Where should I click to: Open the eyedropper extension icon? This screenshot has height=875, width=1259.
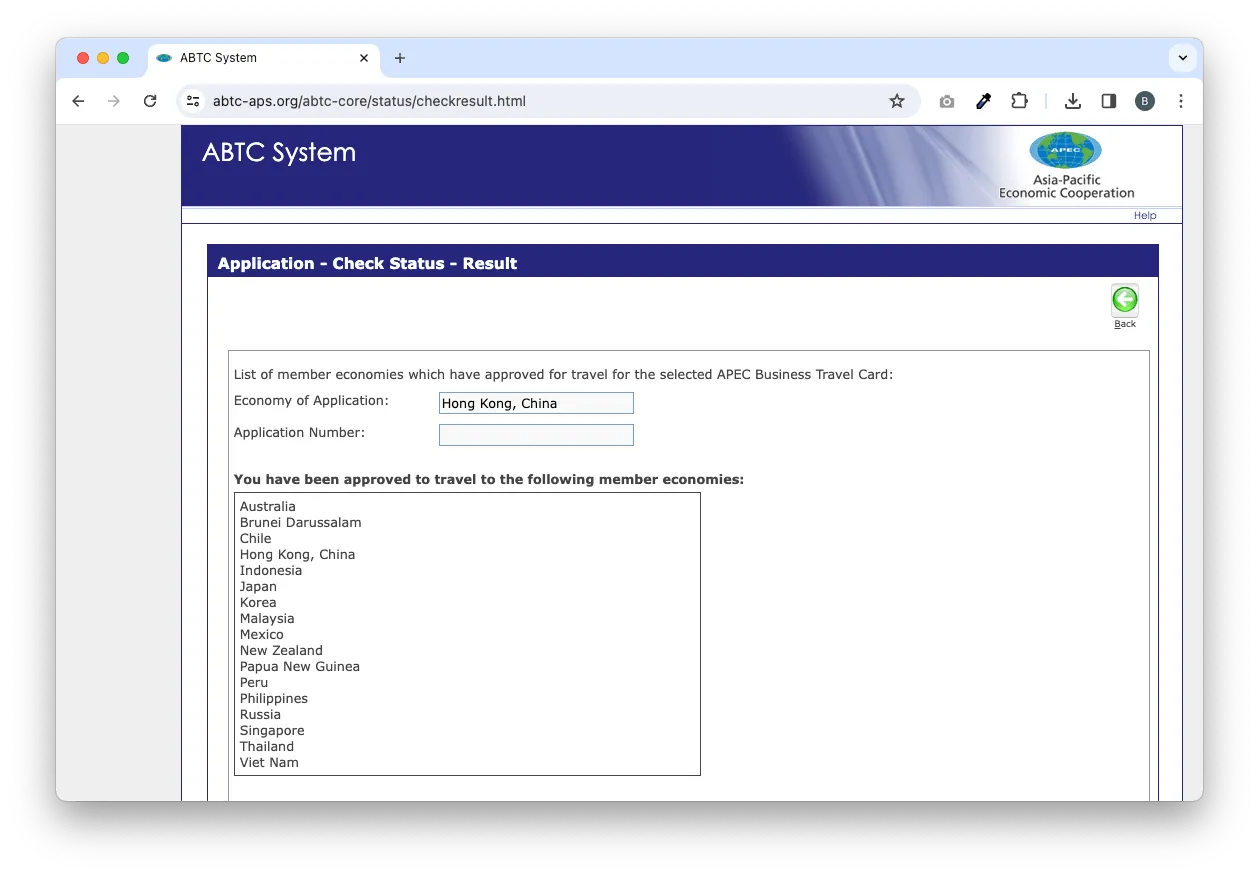[x=983, y=101]
